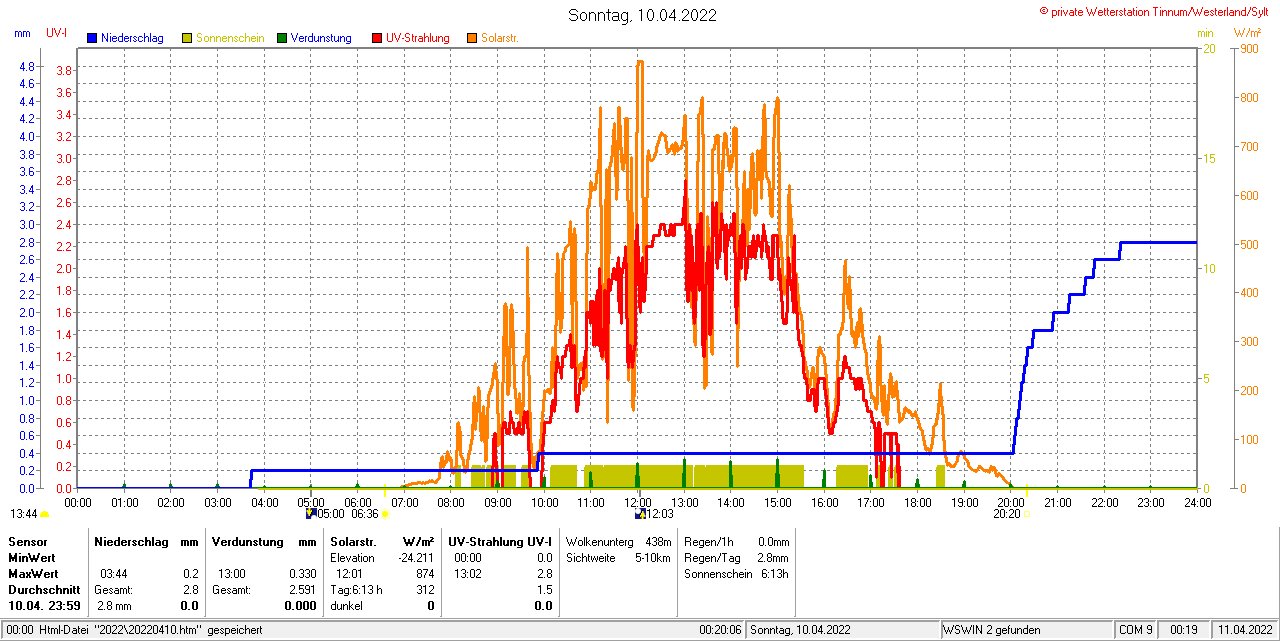Click the blue mm axis unit label
The width and height of the screenshot is (1280, 641).
pos(22,33)
